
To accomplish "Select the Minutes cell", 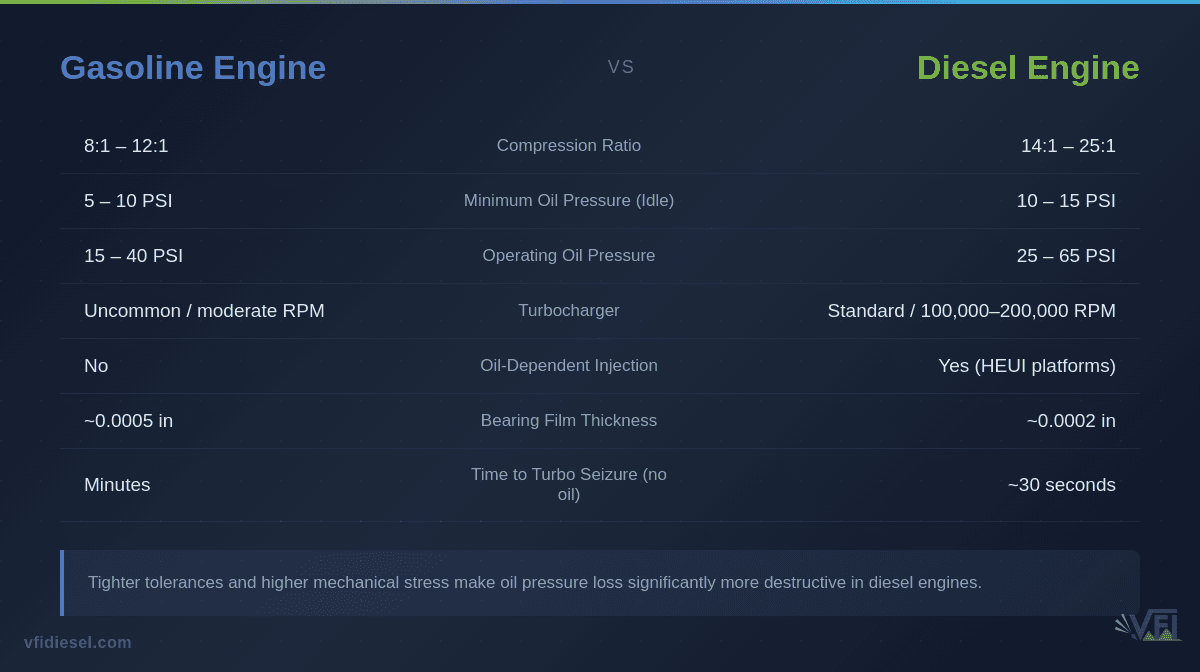I will (117, 484).
